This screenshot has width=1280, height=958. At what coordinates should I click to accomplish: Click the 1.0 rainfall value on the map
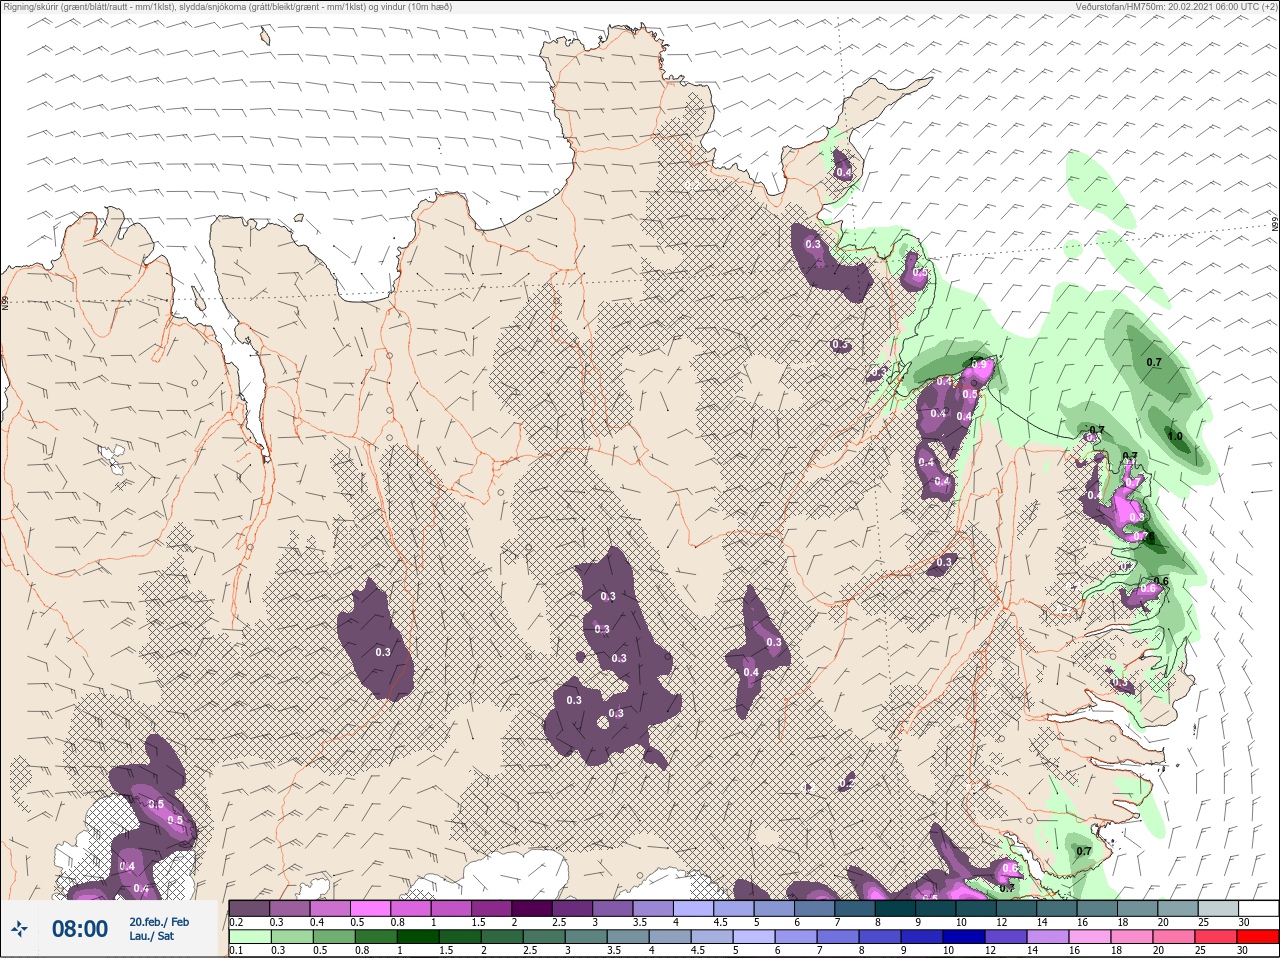point(1175,436)
